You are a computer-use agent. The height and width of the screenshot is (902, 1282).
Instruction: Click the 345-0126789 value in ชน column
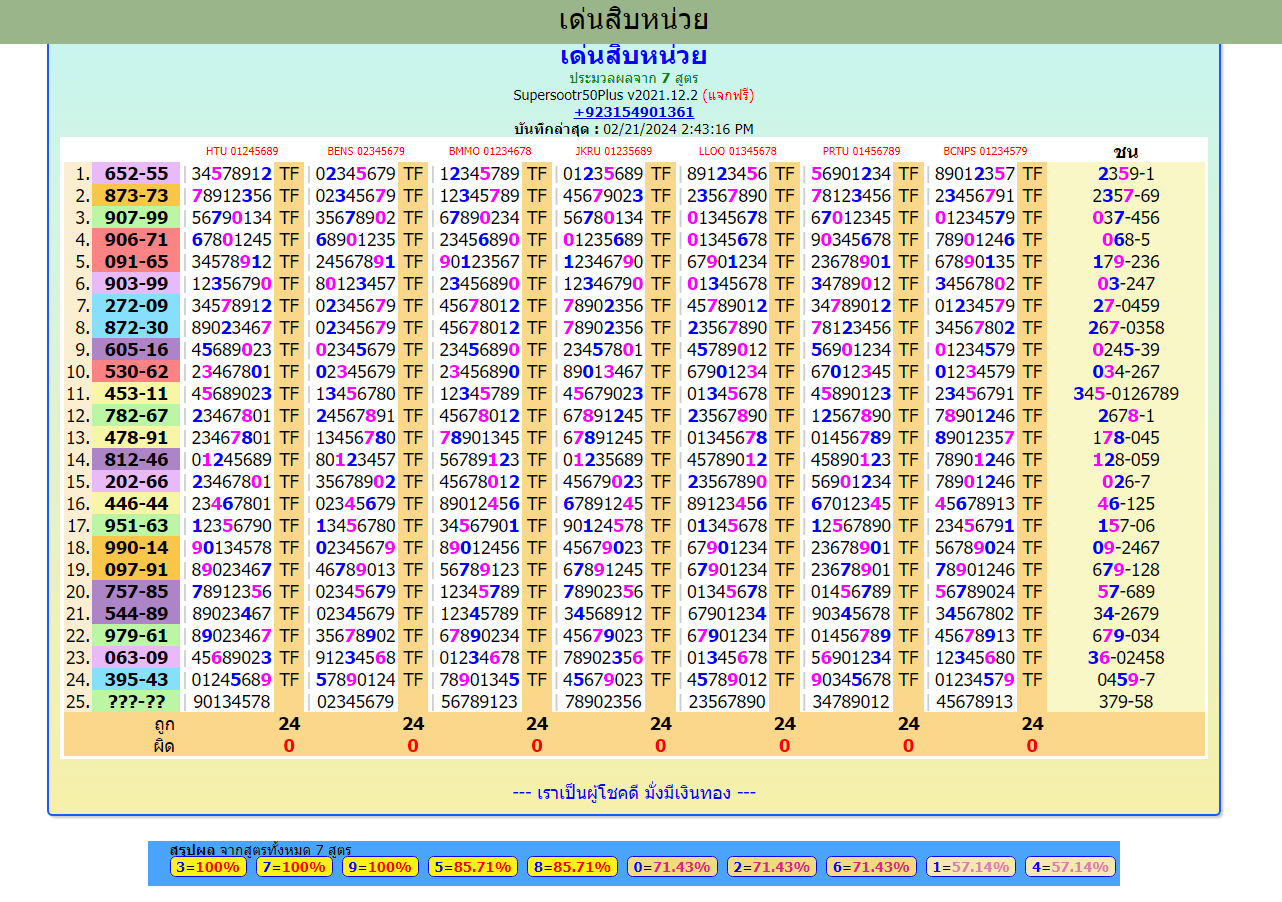coord(1126,393)
